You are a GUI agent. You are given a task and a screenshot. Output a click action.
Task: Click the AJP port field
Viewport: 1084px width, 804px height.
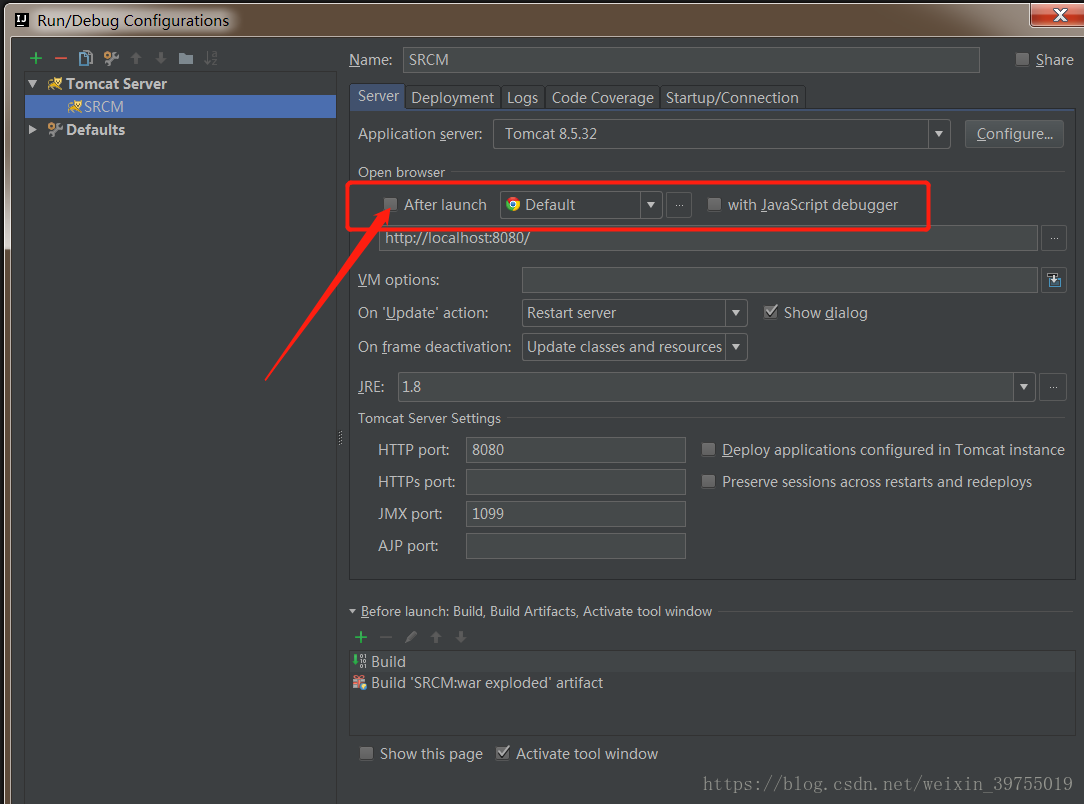tap(576, 546)
